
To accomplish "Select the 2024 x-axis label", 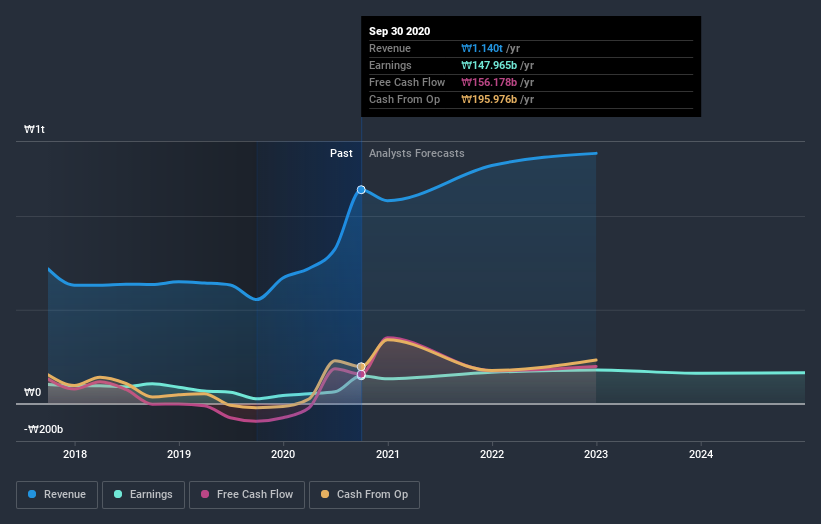I will click(701, 454).
